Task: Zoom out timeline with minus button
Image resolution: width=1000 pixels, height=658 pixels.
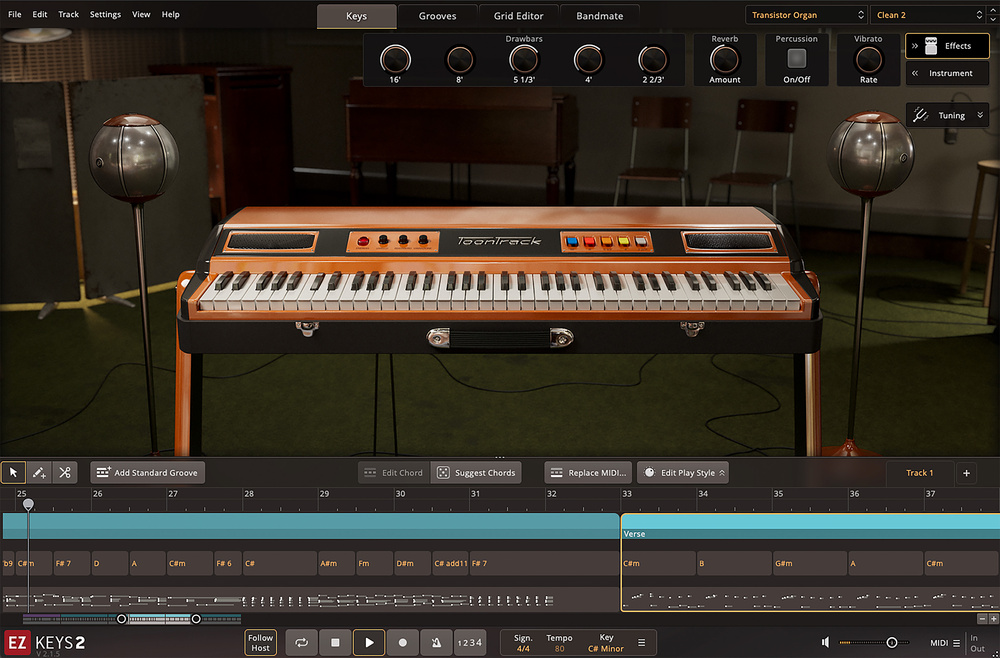Action: tap(982, 618)
